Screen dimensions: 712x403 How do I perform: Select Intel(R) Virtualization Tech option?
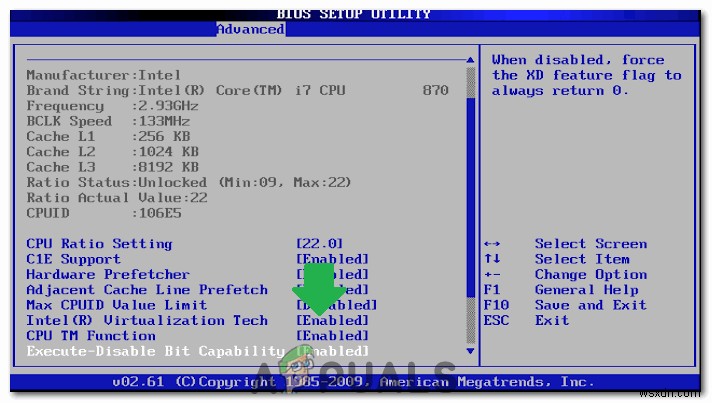[147, 320]
